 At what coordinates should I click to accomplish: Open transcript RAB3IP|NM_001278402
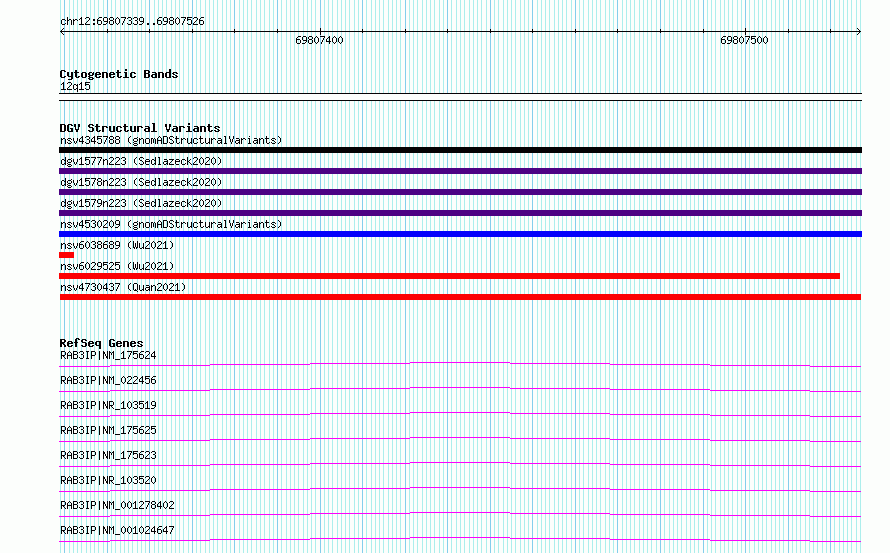coord(117,505)
